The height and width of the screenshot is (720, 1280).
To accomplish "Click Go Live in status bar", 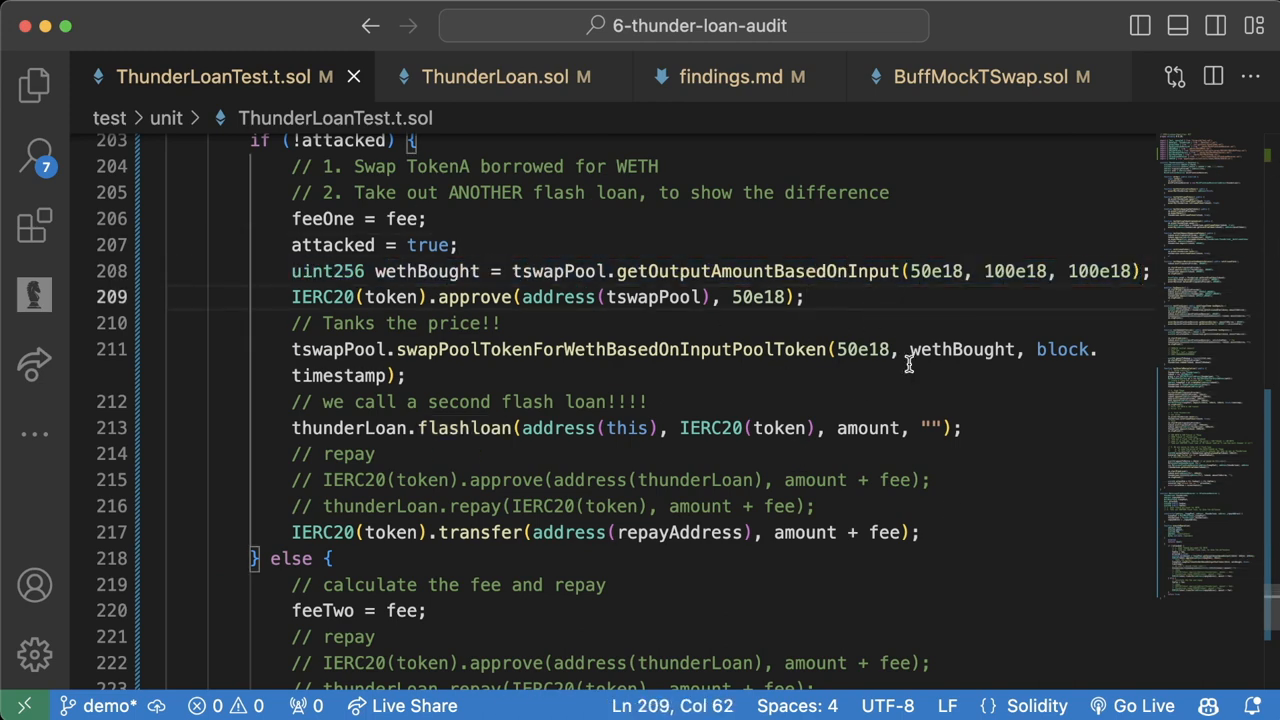I will 1132,706.
